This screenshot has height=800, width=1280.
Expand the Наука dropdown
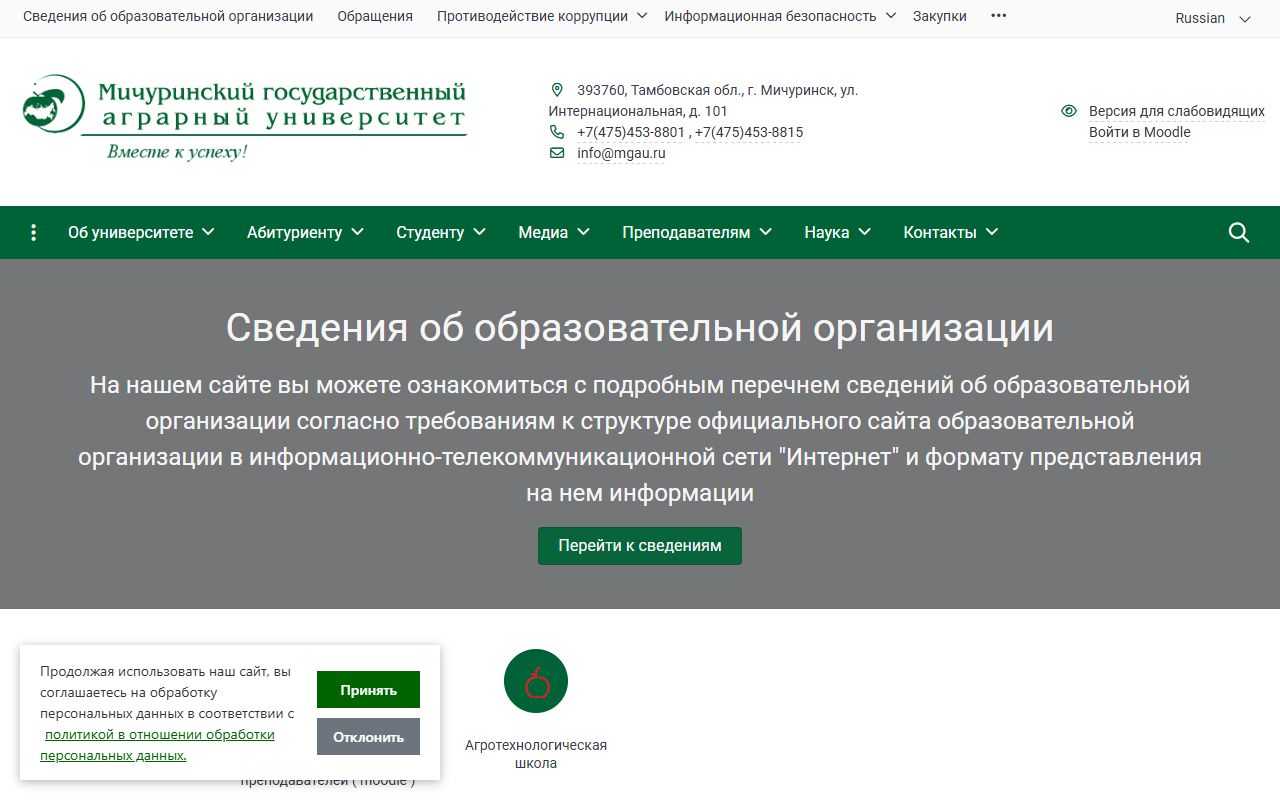[x=838, y=233]
